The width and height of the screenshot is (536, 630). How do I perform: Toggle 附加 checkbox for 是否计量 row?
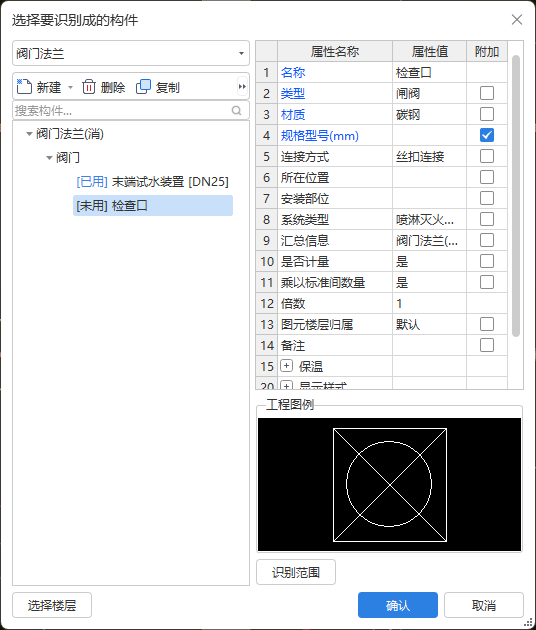coord(487,261)
